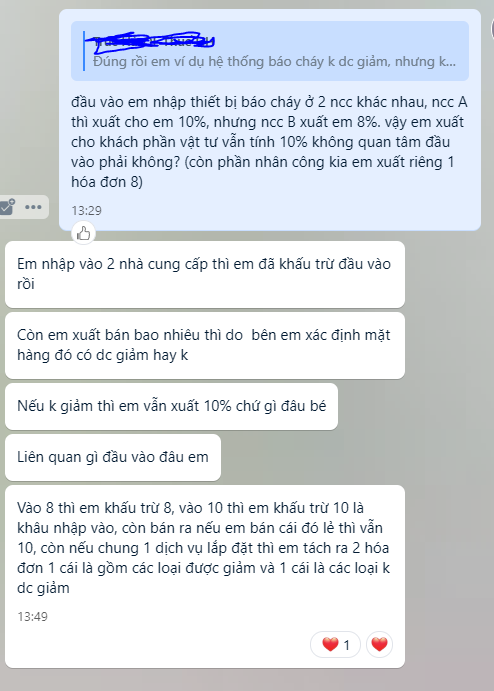
Task: Click the thumbs-up reaction icon below 13:29 message
Action: (x=83, y=233)
